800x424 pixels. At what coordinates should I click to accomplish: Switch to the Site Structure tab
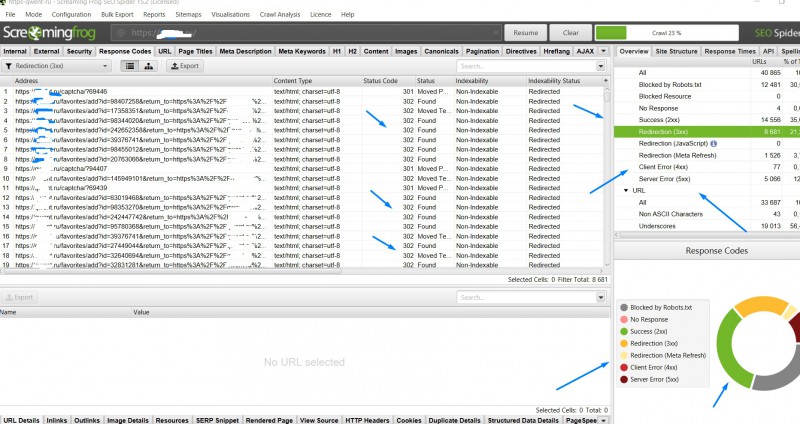[x=676, y=51]
